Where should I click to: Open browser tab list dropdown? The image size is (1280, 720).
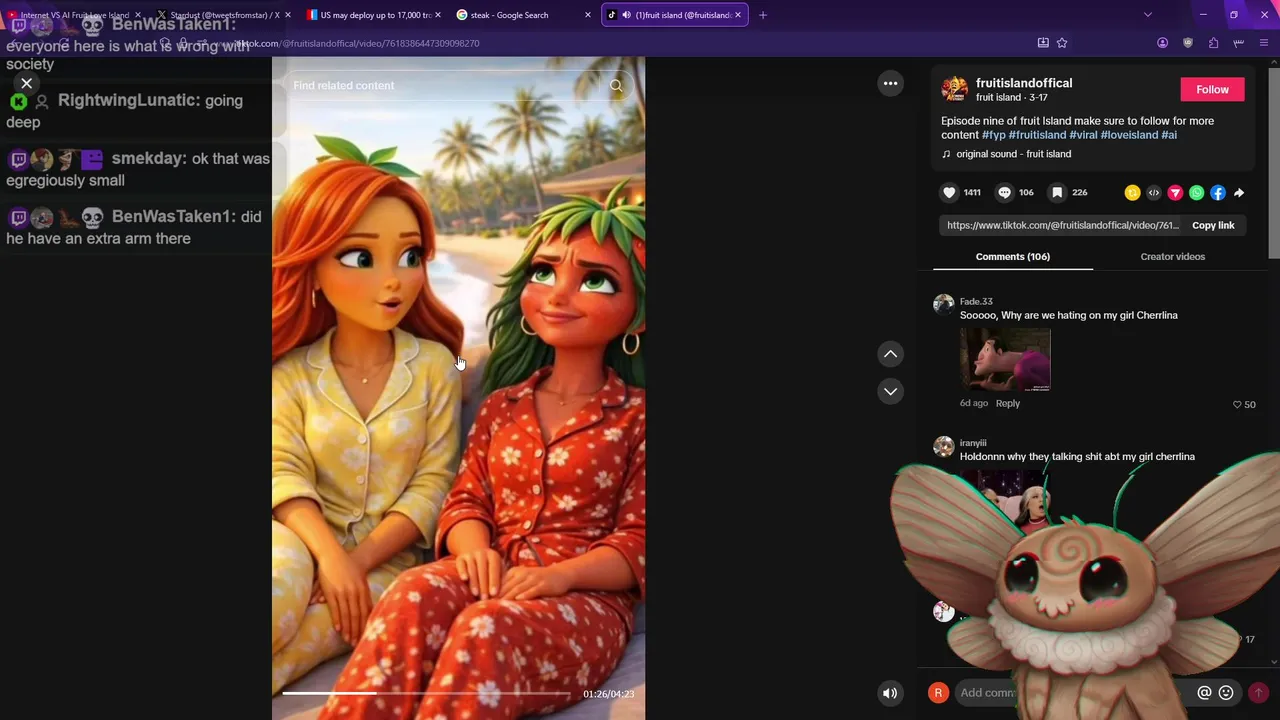tap(1148, 15)
